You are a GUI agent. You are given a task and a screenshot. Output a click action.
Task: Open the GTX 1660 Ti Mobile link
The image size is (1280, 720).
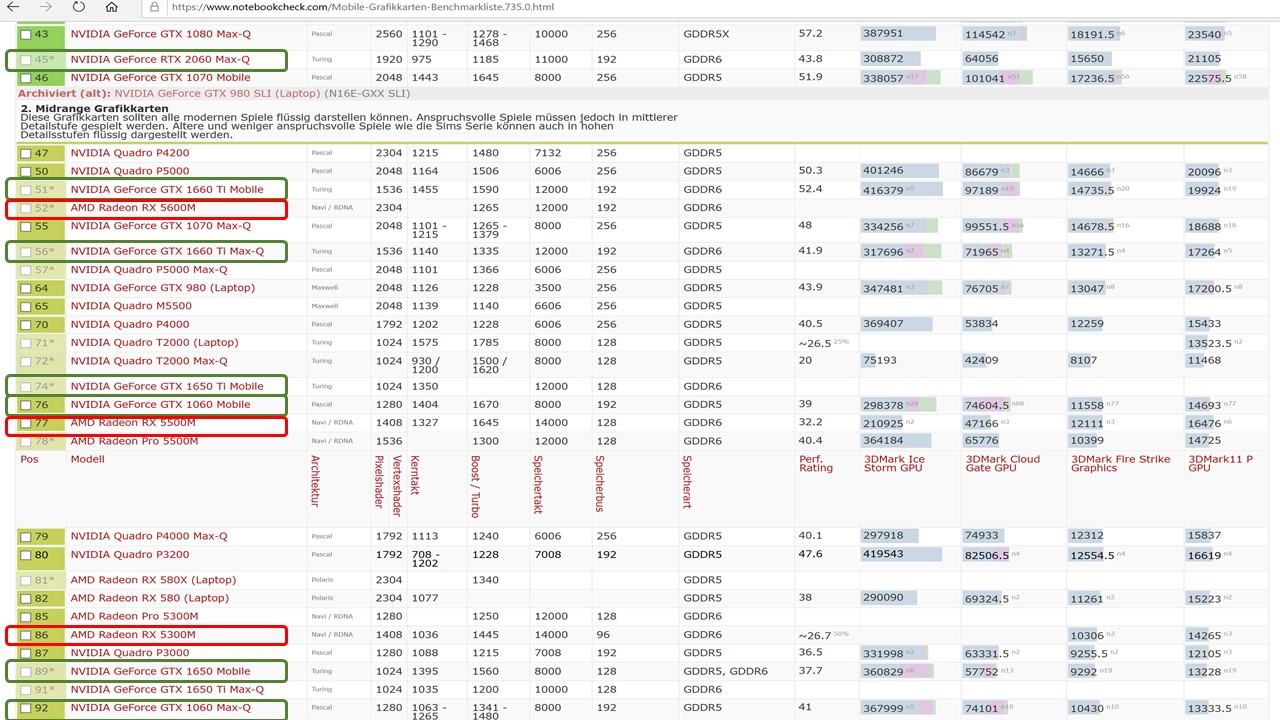[x=167, y=189]
